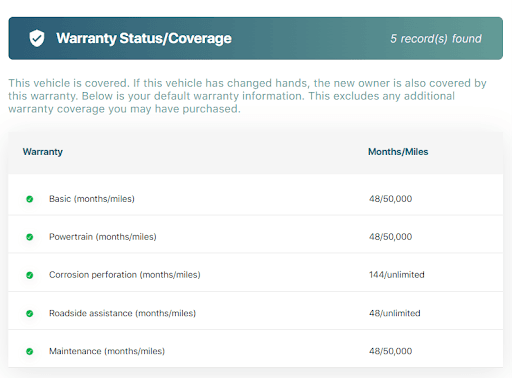The image size is (512, 378).
Task: Click the green status dot beside Basic
Action: point(30,199)
